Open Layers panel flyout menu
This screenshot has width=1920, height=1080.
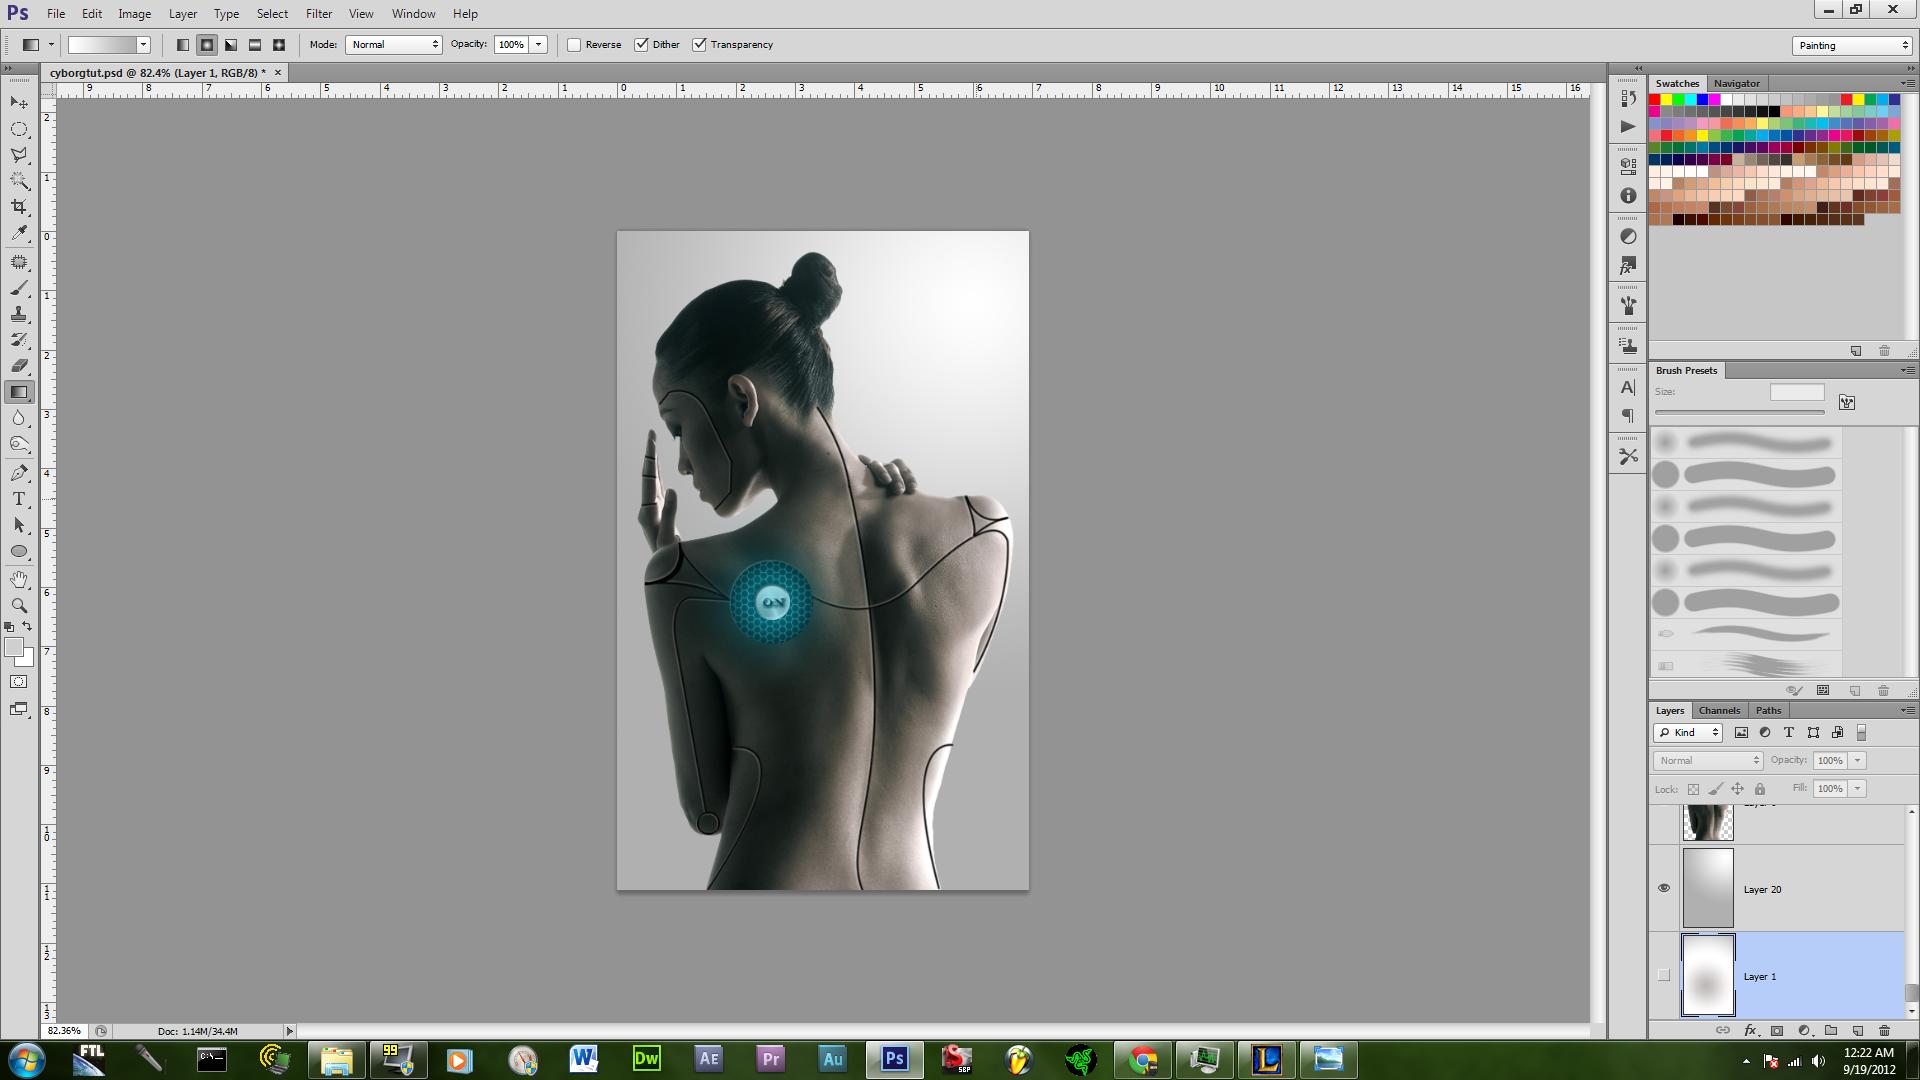click(1906, 711)
